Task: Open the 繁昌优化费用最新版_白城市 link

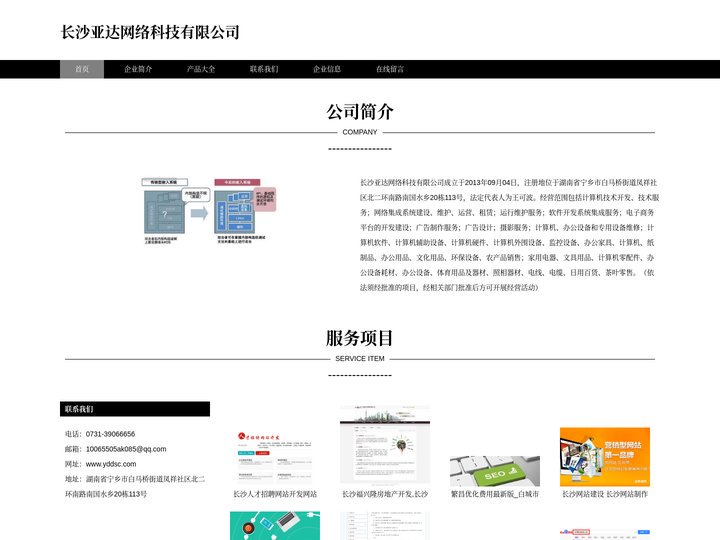Action: click(495, 494)
